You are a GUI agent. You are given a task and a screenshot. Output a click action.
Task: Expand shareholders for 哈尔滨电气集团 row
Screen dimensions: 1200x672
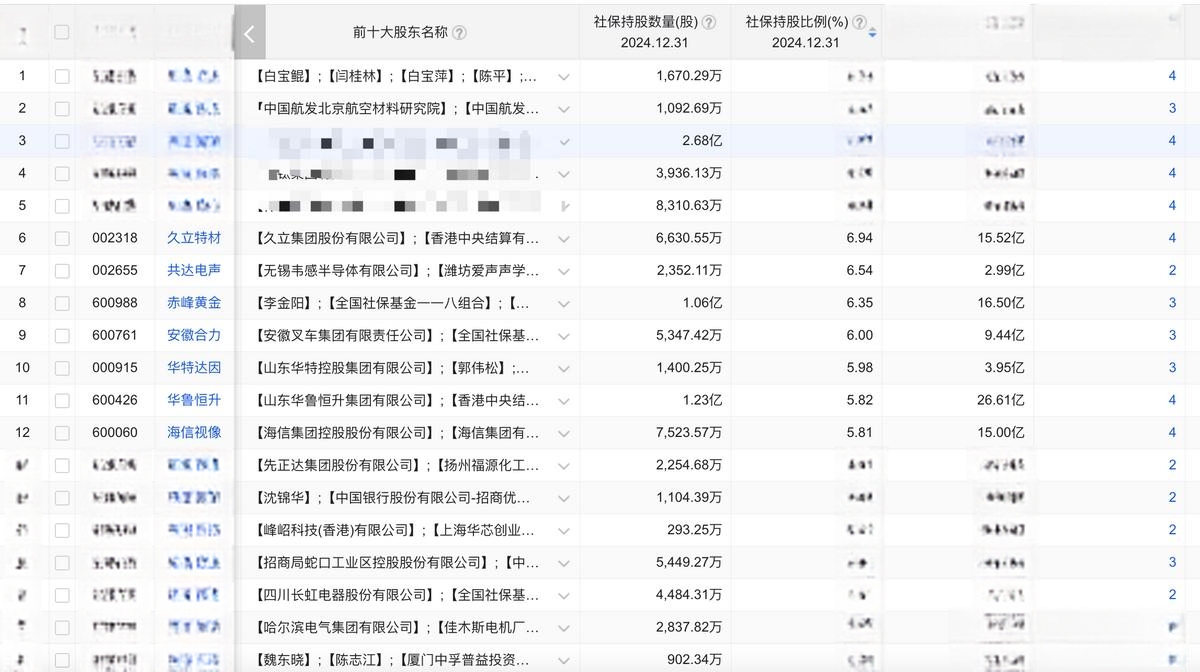564,628
